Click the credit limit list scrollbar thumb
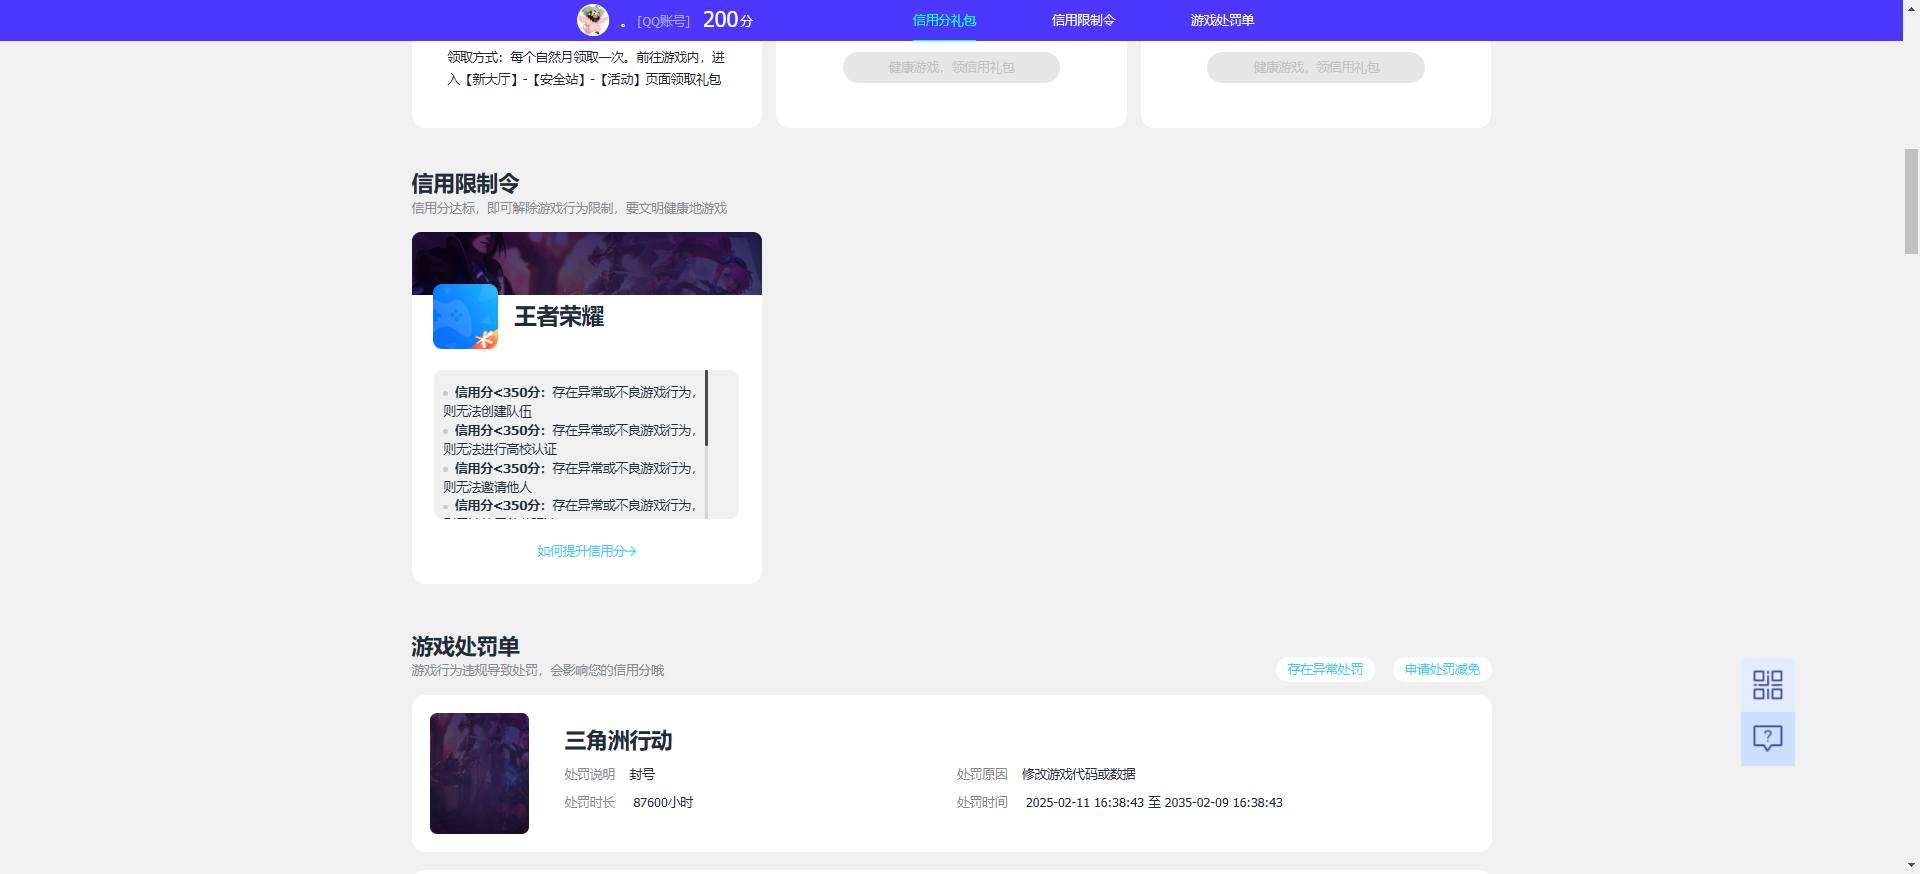The image size is (1920, 874). (707, 408)
